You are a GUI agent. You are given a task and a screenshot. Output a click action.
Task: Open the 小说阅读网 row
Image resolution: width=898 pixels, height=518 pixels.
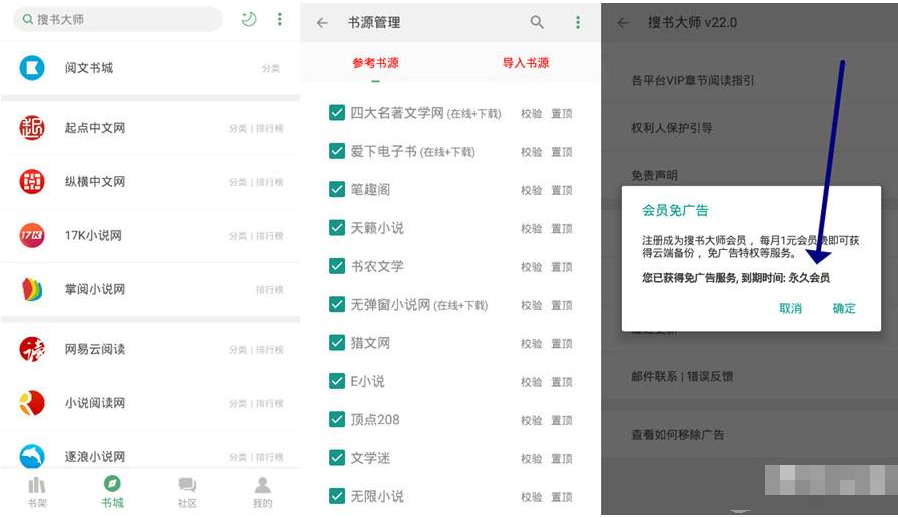coord(150,403)
